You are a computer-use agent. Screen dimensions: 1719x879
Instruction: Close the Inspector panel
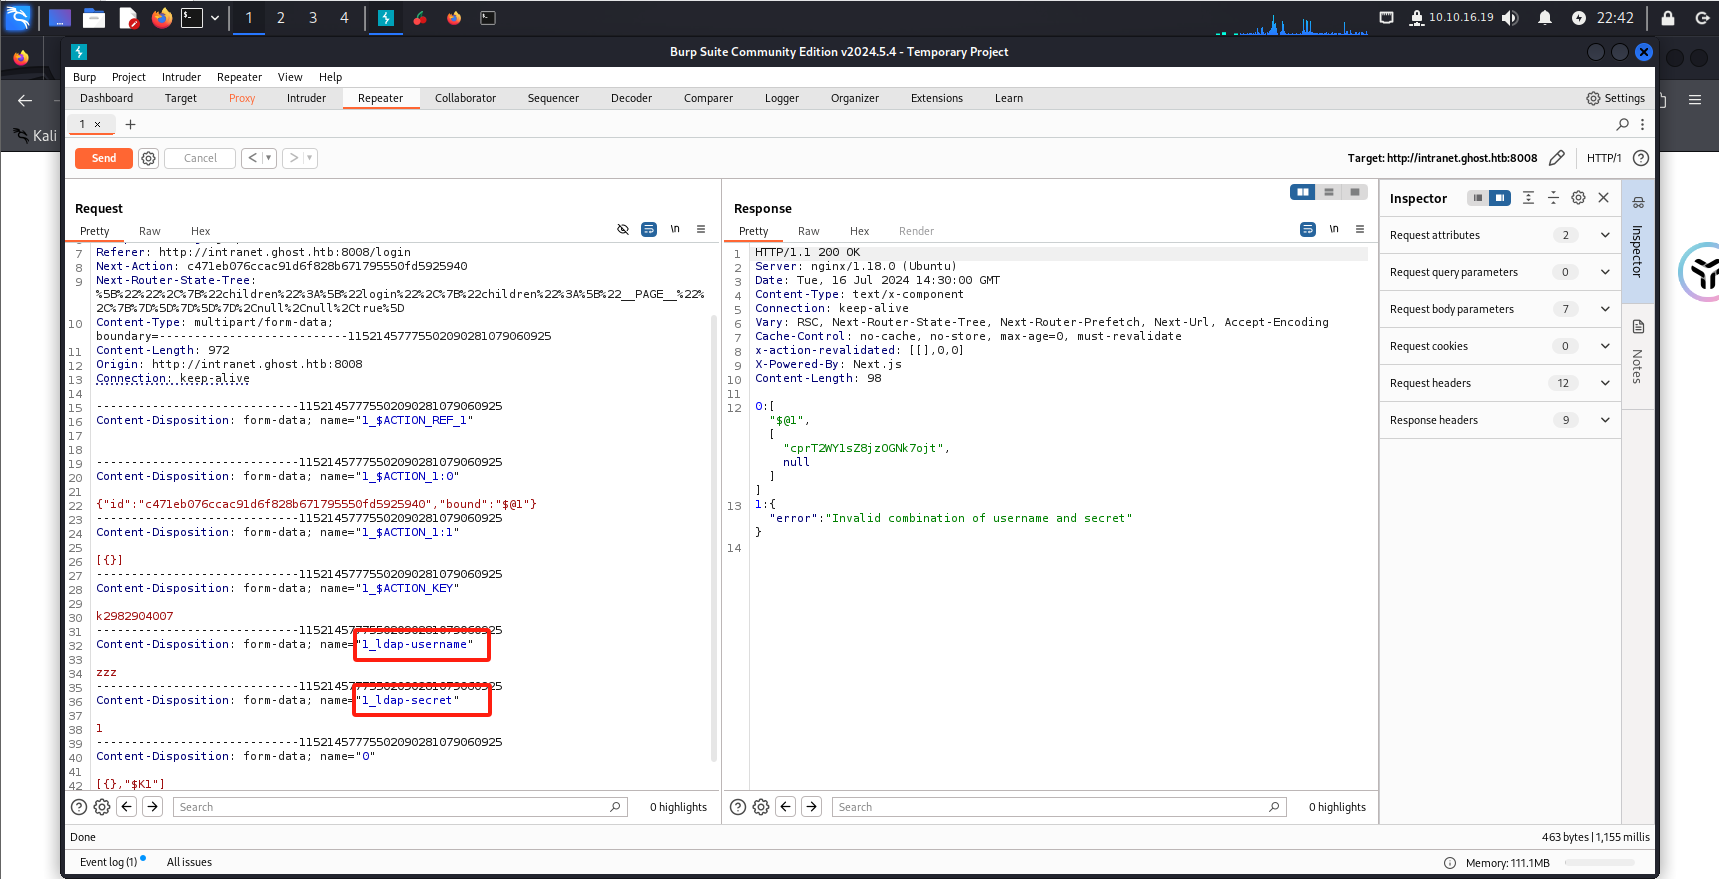pyautogui.click(x=1603, y=198)
